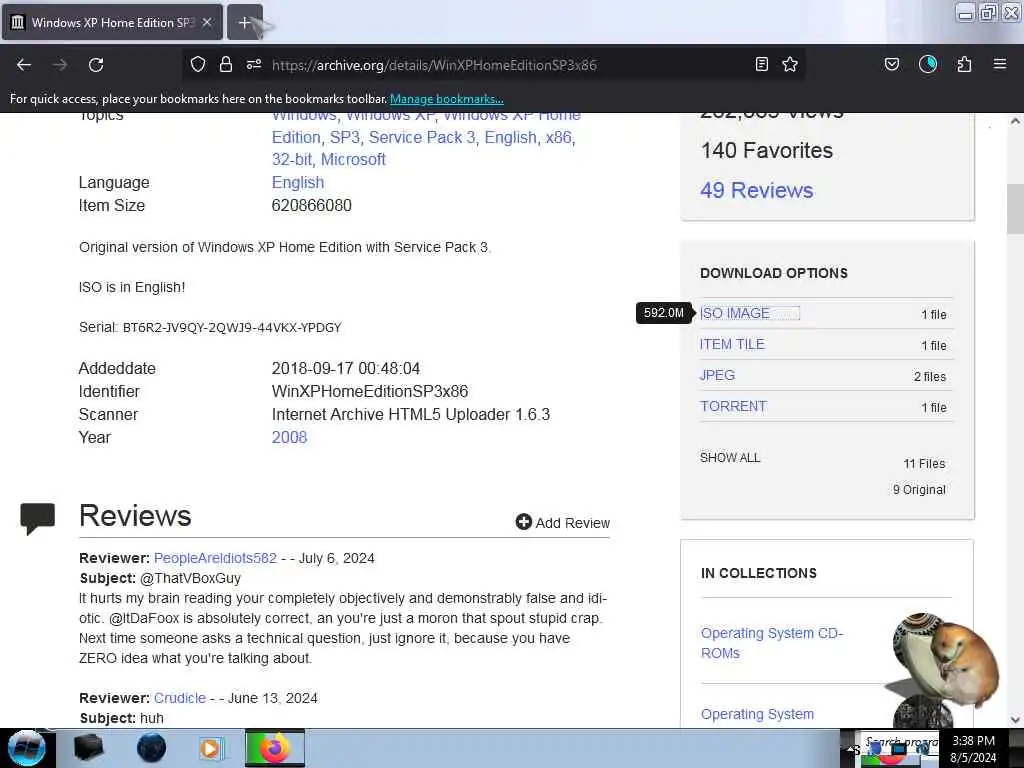Open the black box taskbar icon

point(88,748)
